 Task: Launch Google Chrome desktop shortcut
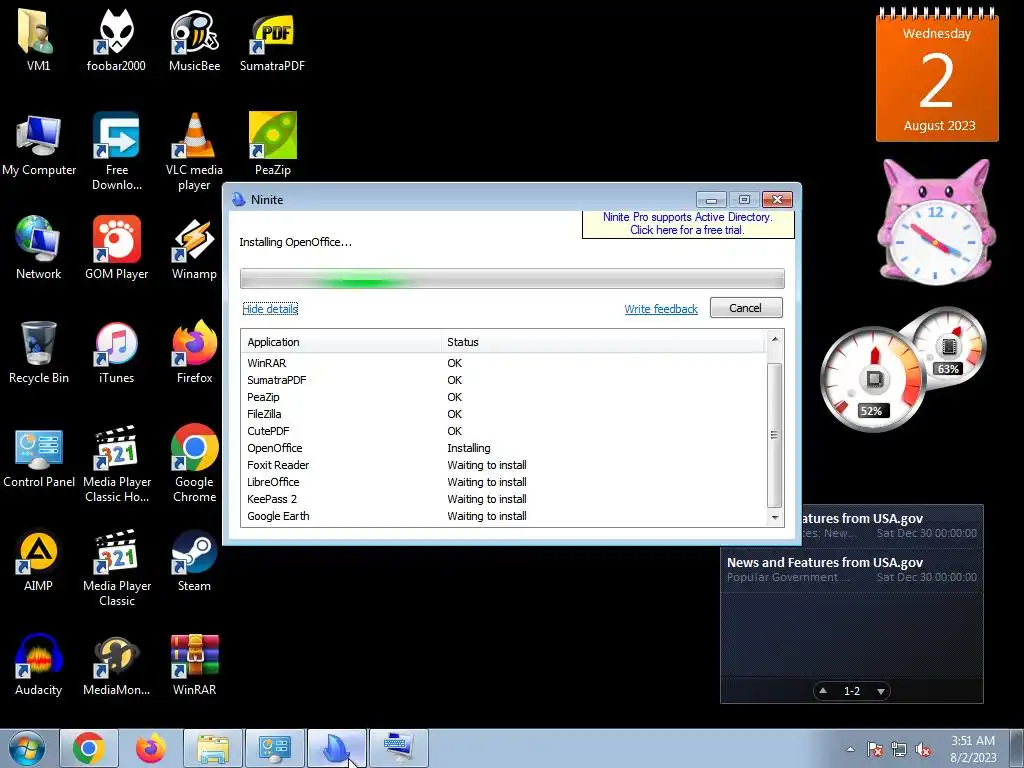click(194, 464)
